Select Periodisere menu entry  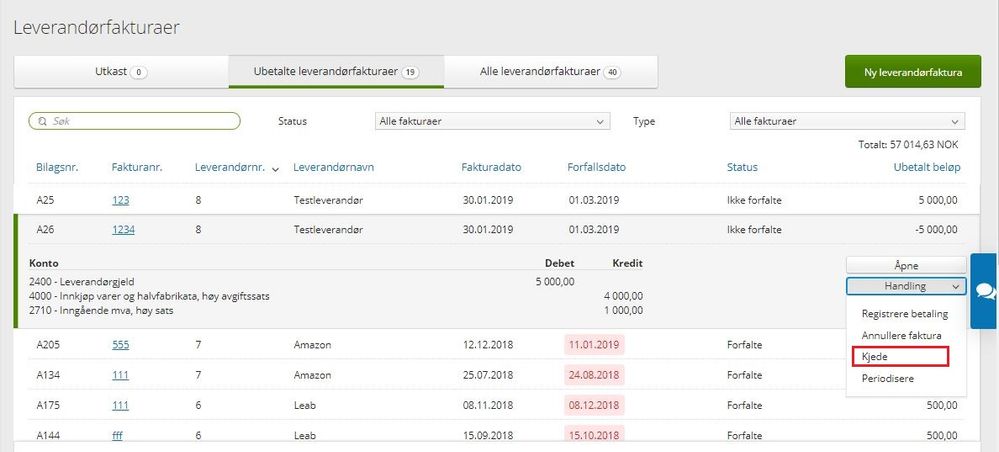pos(887,378)
